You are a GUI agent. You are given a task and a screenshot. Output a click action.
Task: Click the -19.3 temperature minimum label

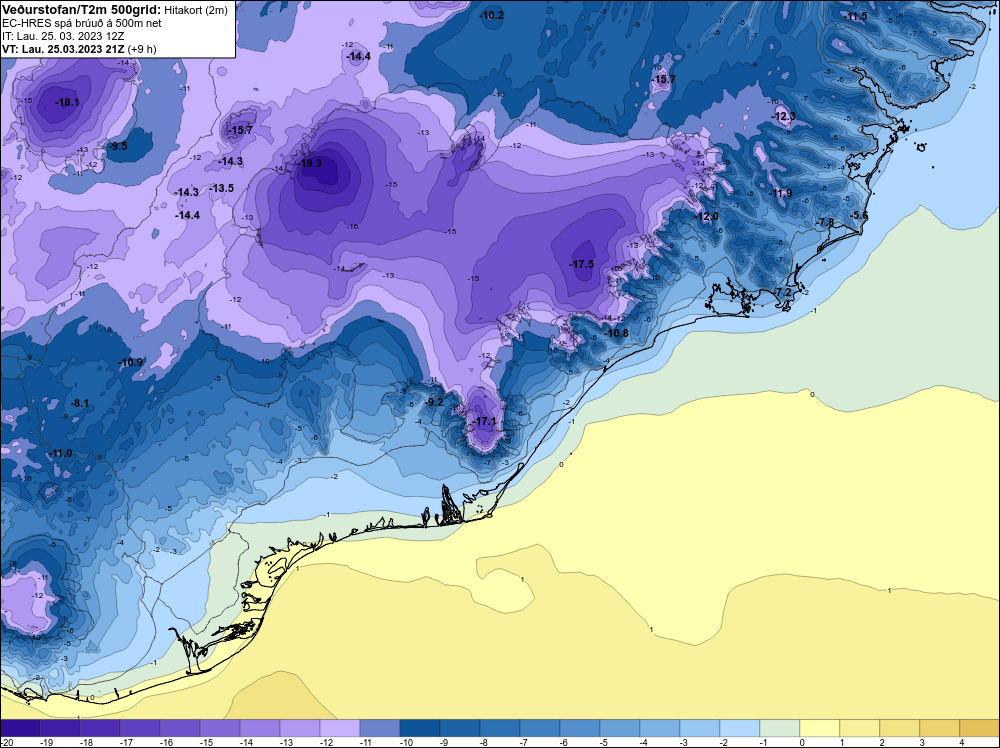coord(310,163)
